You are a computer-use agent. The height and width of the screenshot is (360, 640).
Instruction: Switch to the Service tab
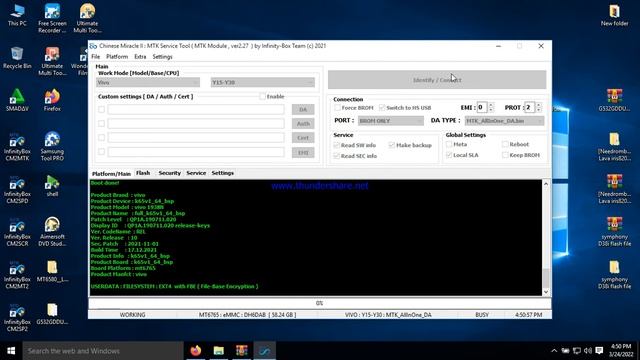coord(196,173)
